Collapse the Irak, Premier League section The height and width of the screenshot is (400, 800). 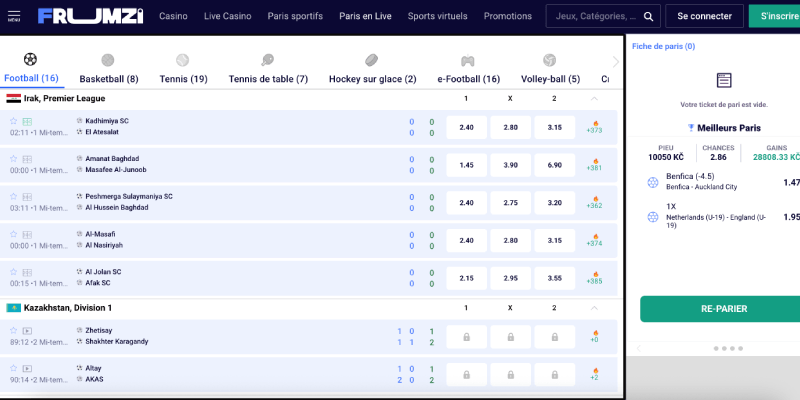(594, 98)
